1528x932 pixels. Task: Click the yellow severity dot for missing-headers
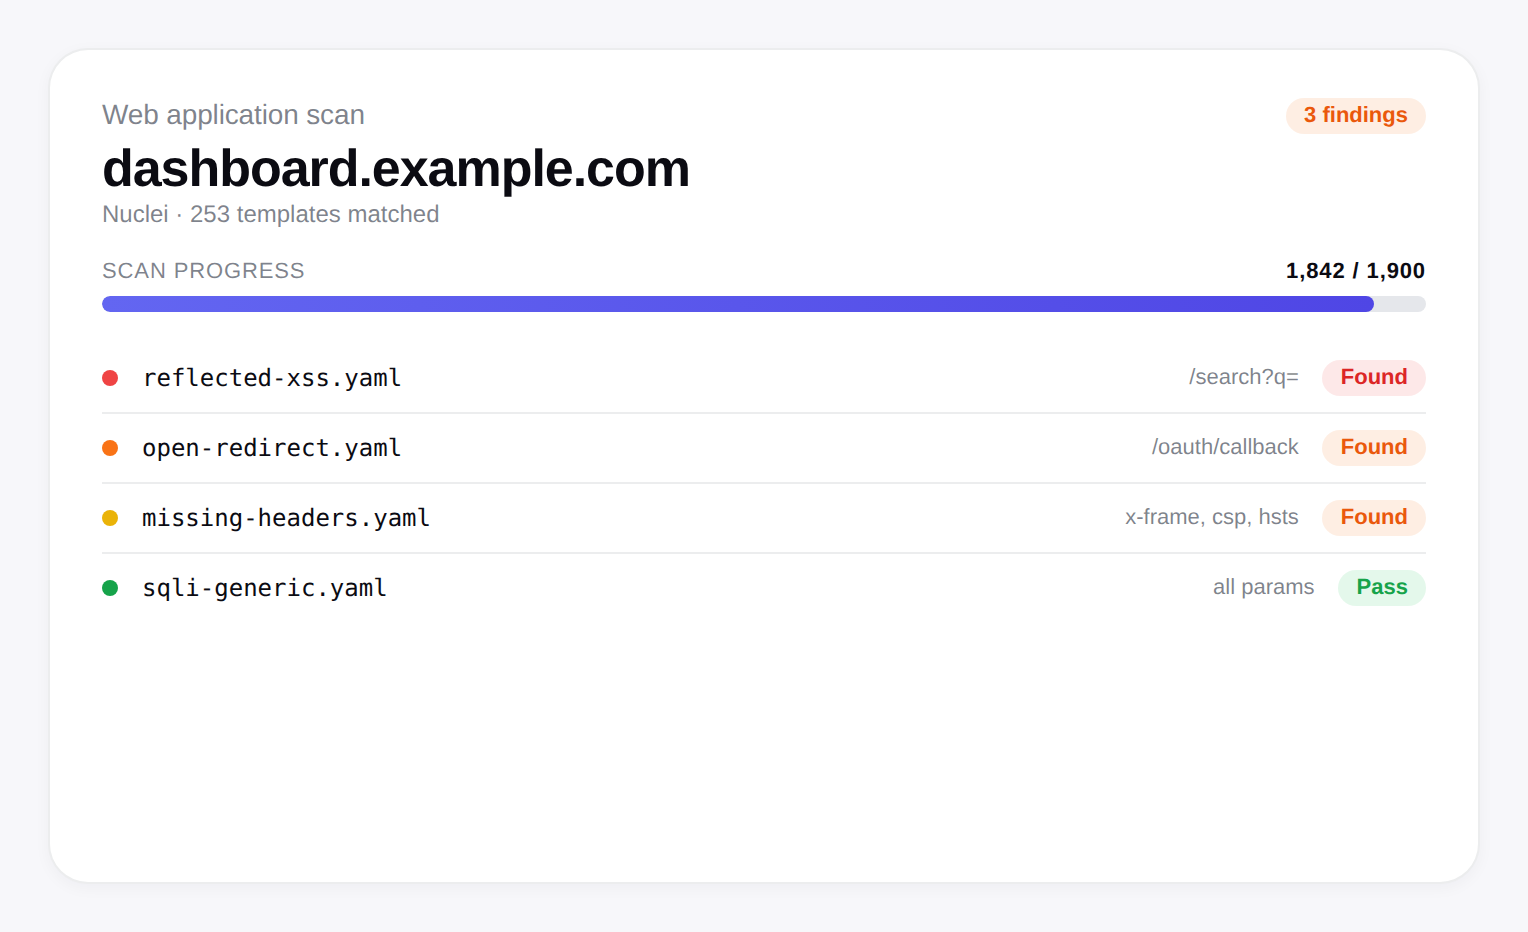(110, 518)
